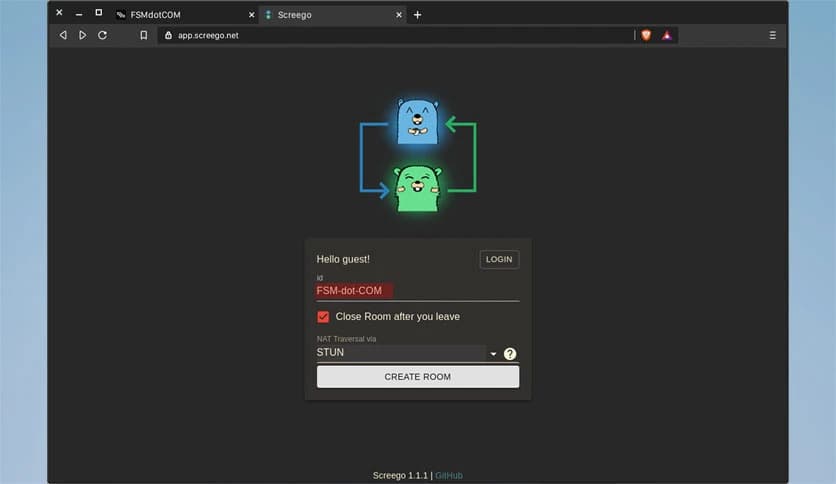Click the Hello guest! text
The image size is (836, 484).
[x=343, y=259]
